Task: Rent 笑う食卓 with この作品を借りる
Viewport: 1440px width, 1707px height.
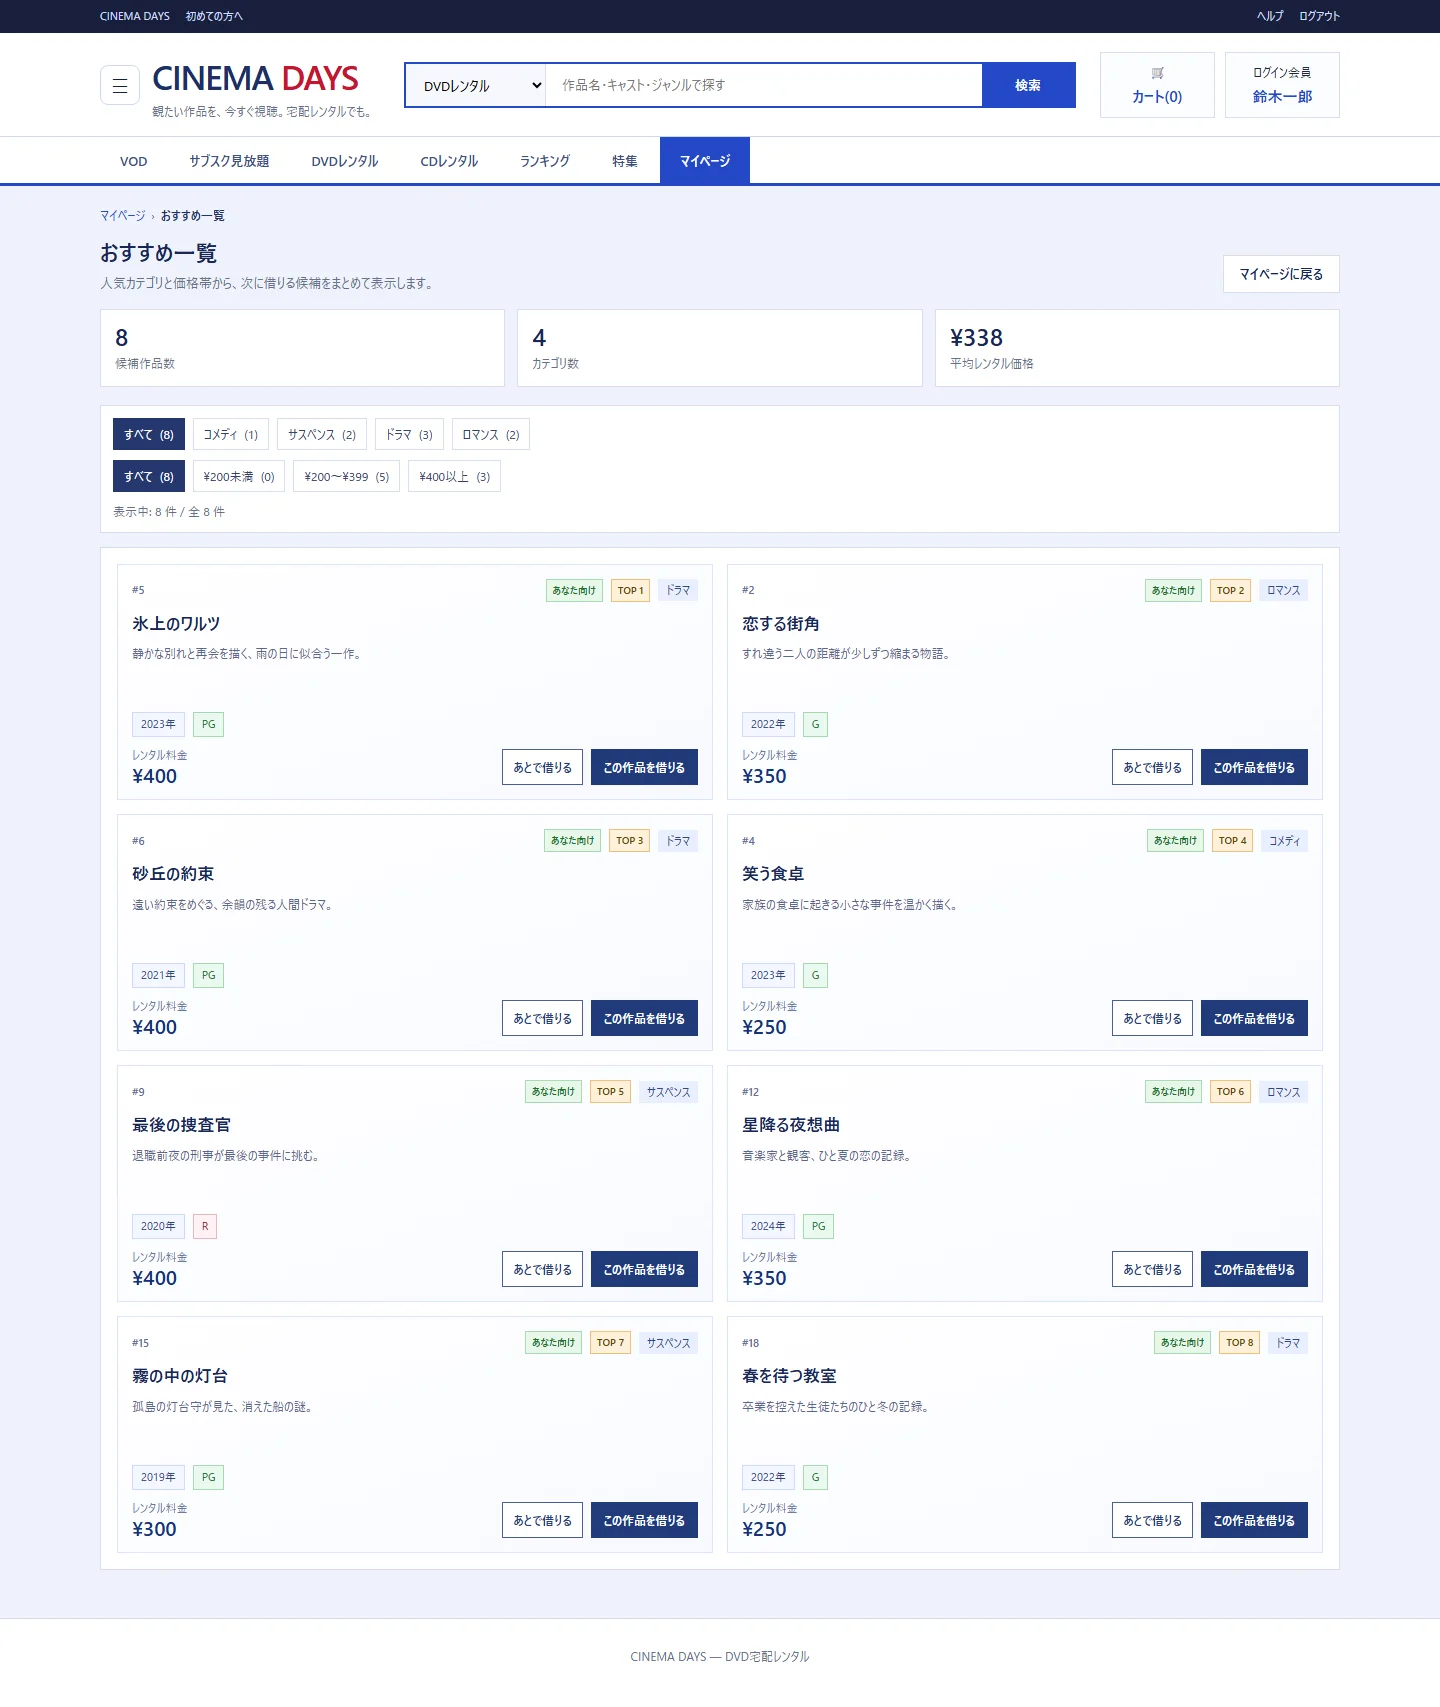Action: tap(1254, 1018)
